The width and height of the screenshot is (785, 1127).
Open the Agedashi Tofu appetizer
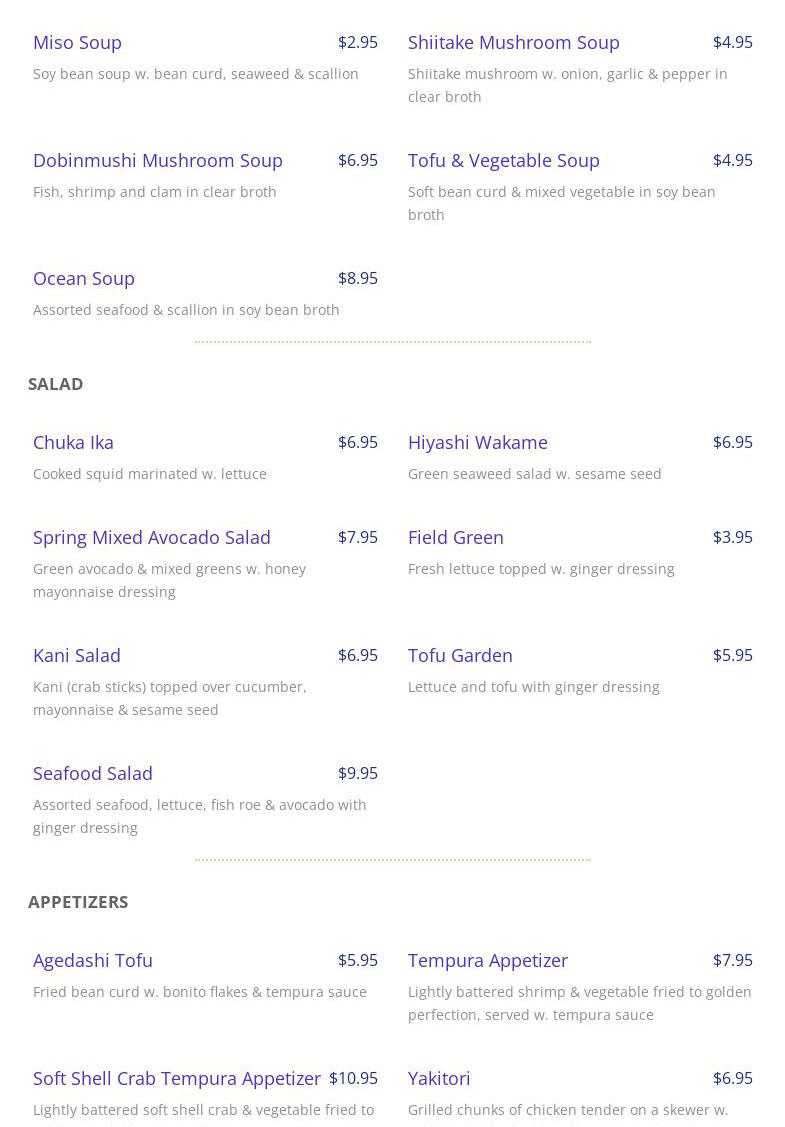point(92,960)
